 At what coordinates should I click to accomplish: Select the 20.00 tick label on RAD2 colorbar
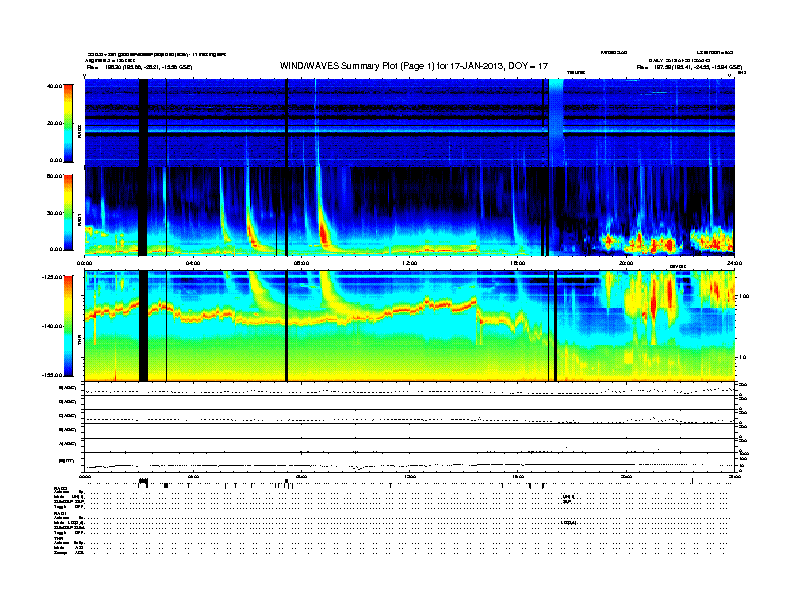tap(55, 123)
